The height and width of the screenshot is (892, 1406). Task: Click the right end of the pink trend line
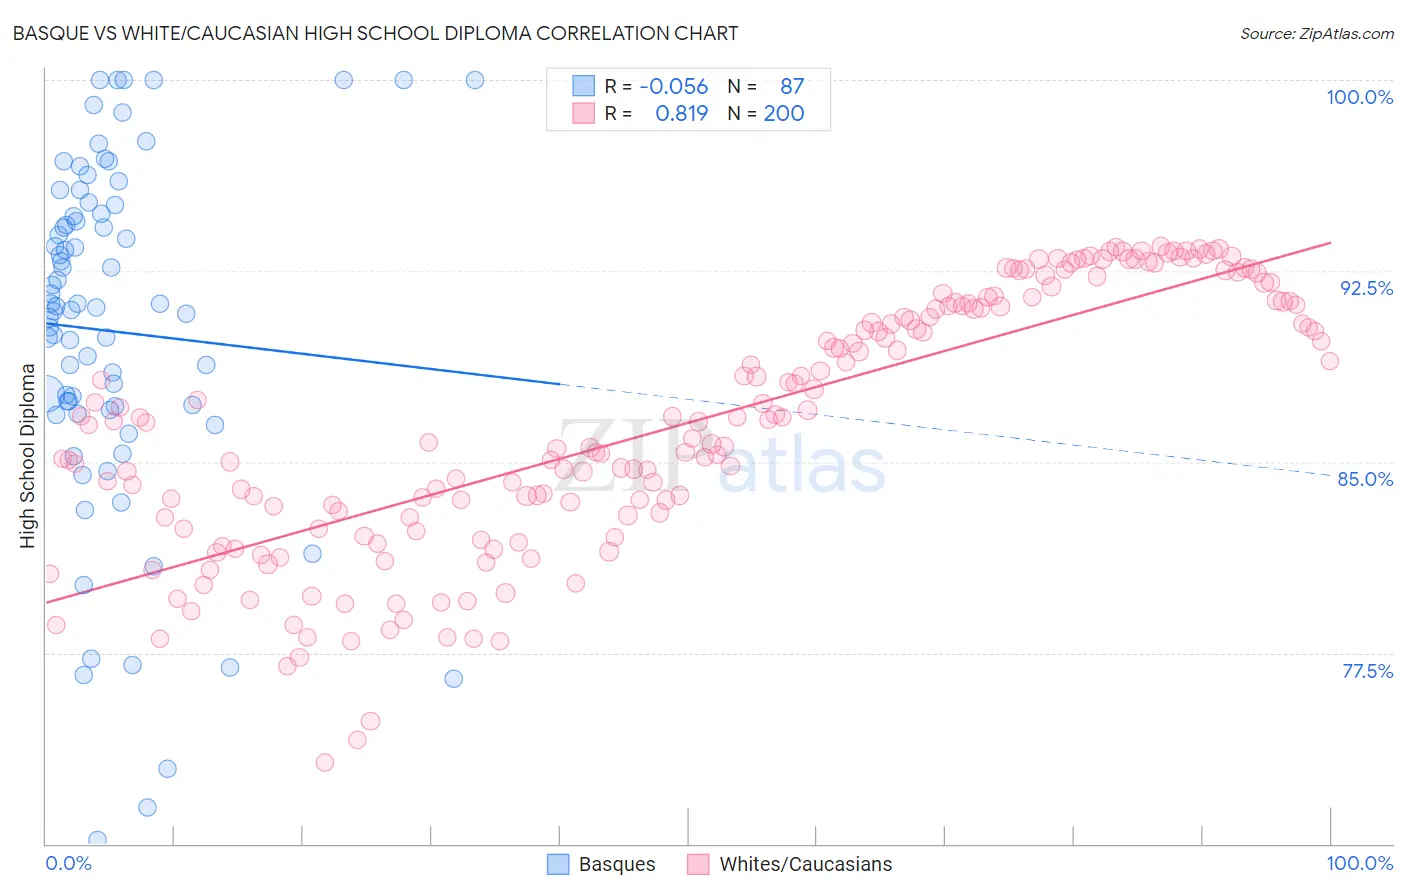1331,242
